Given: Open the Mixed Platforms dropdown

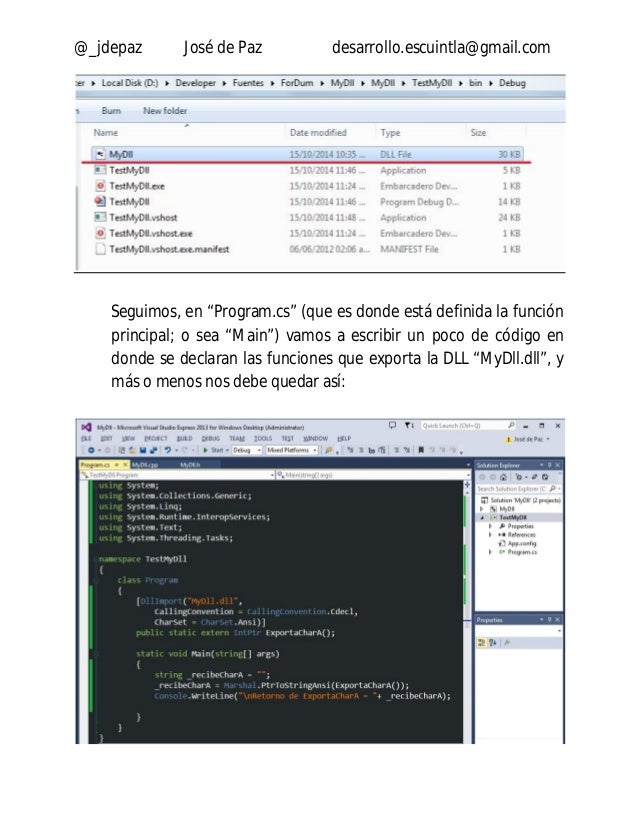Looking at the screenshot, I should tap(291, 450).
